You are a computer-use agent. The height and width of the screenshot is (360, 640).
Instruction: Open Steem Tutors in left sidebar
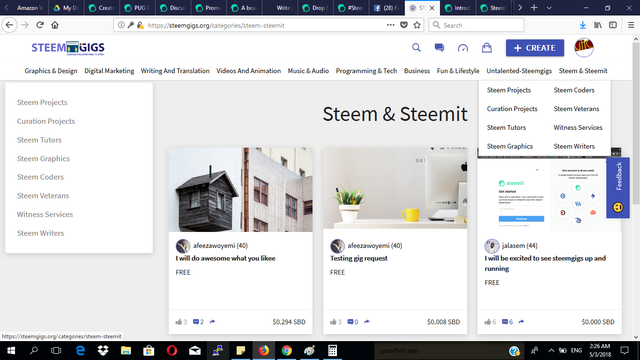(x=39, y=140)
